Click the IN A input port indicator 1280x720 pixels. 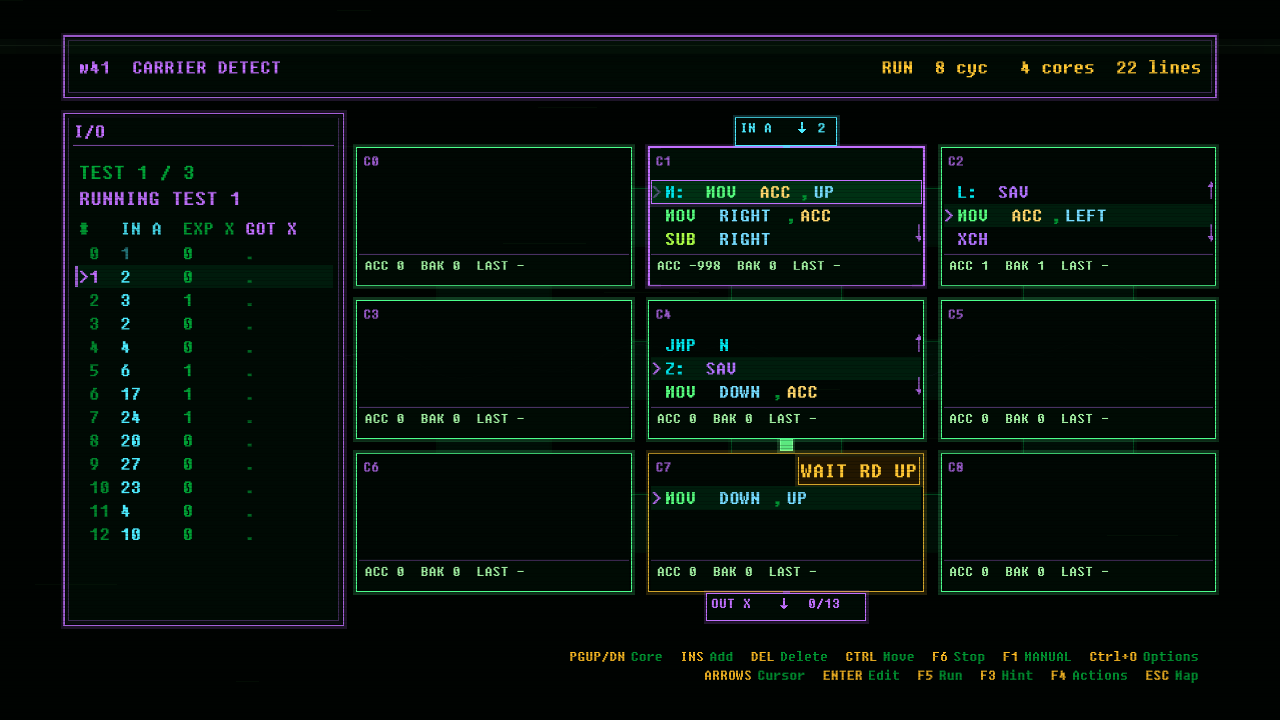(x=786, y=130)
